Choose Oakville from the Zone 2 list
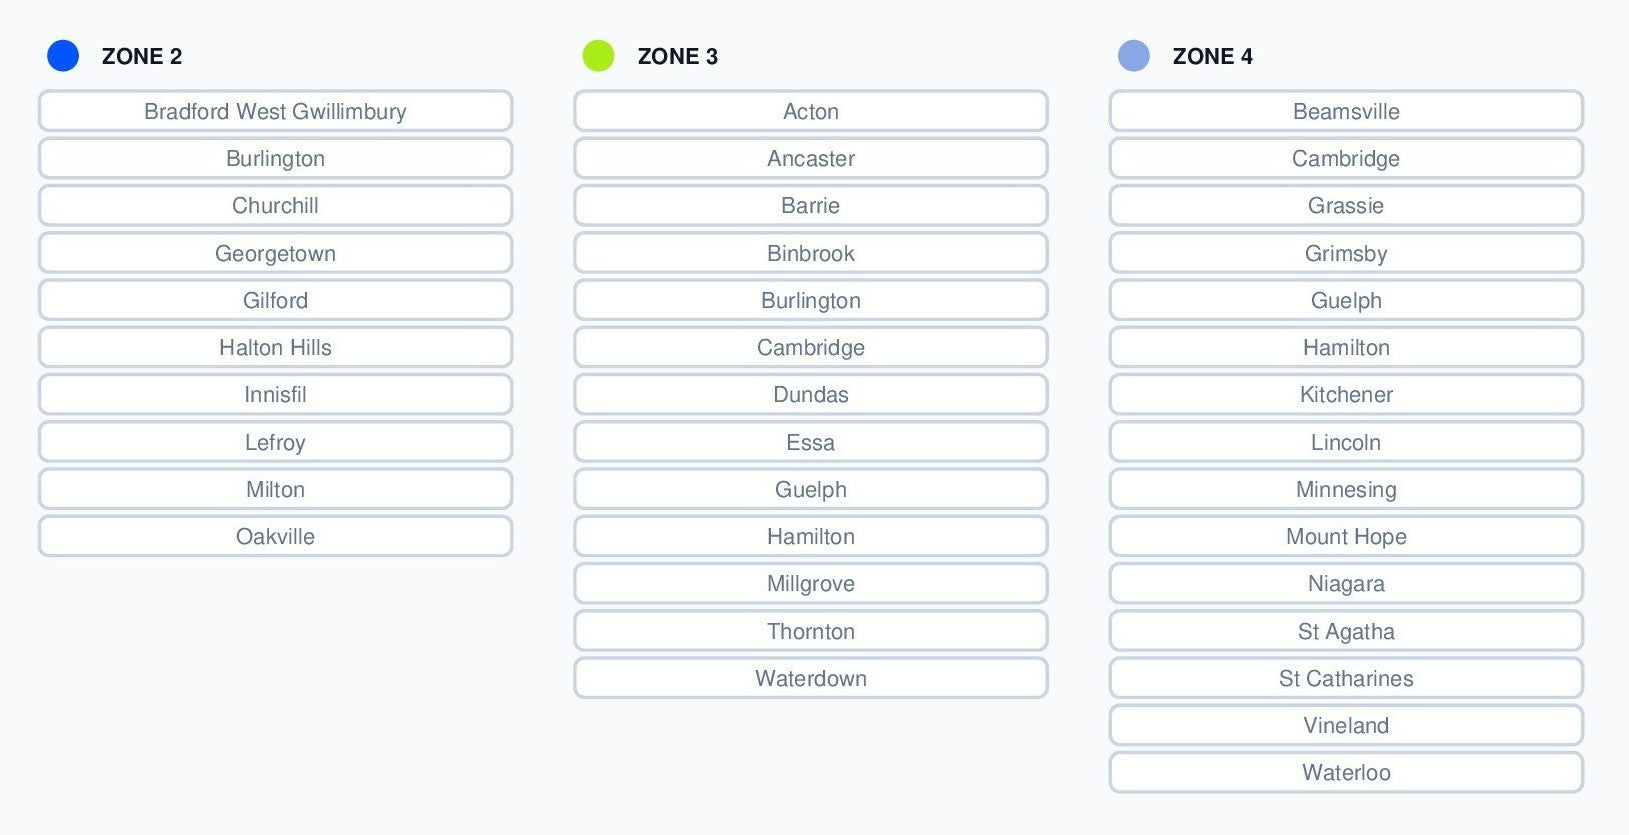This screenshot has width=1629, height=835. 275,537
